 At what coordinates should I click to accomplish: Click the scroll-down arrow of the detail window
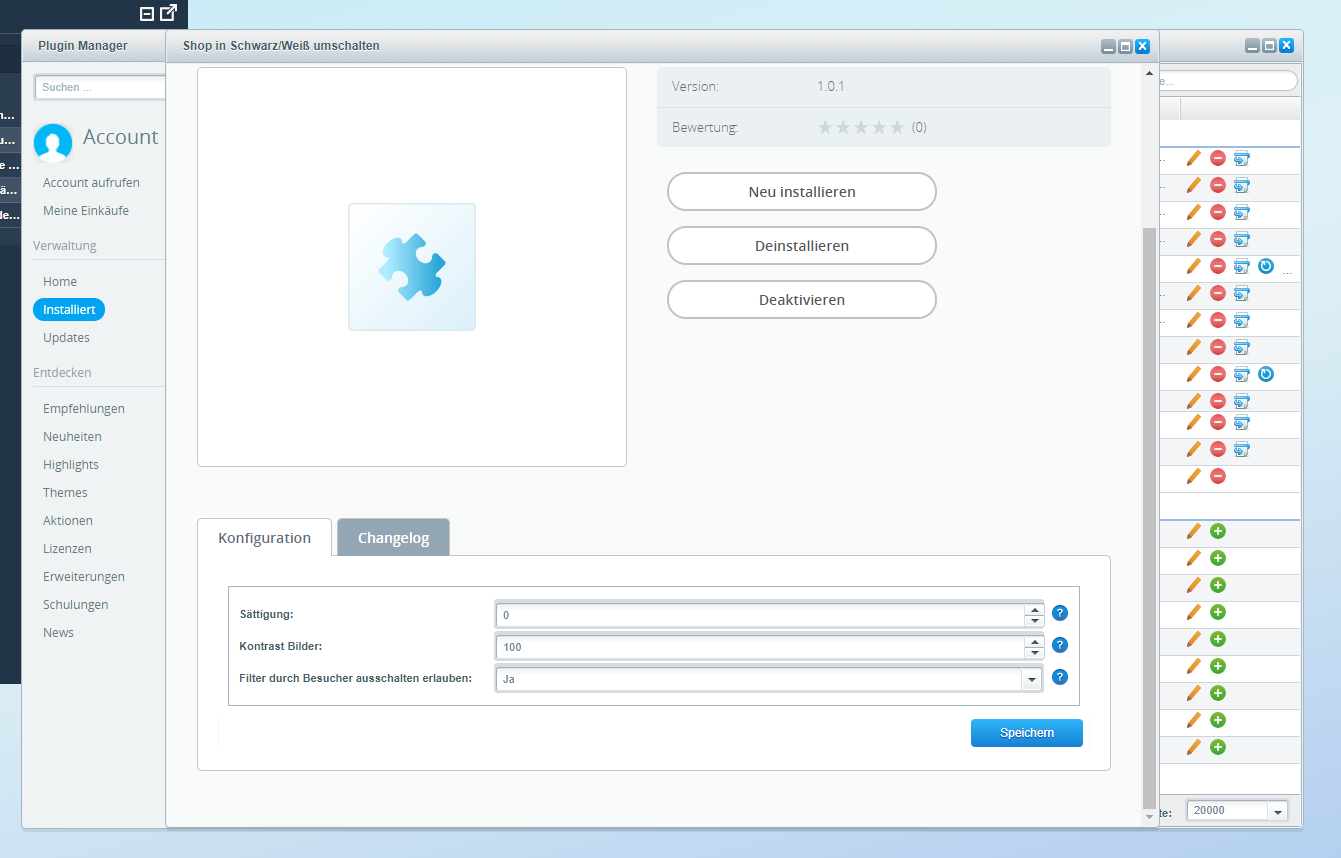[x=1149, y=817]
